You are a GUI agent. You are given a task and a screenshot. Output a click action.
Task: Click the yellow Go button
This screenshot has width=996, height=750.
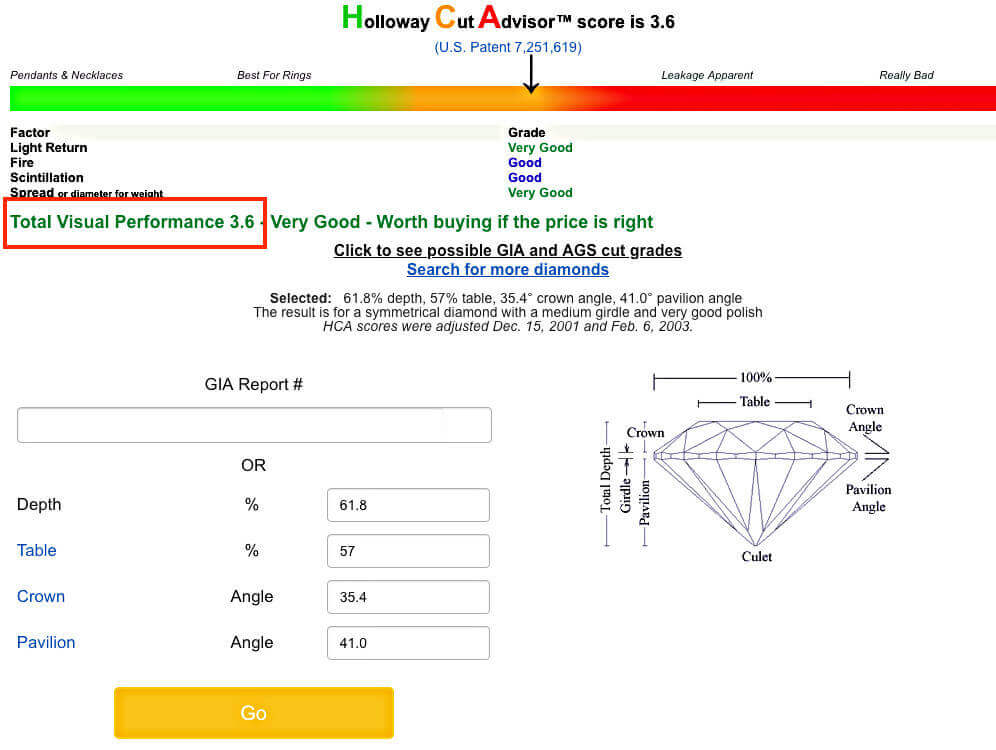pyautogui.click(x=253, y=713)
